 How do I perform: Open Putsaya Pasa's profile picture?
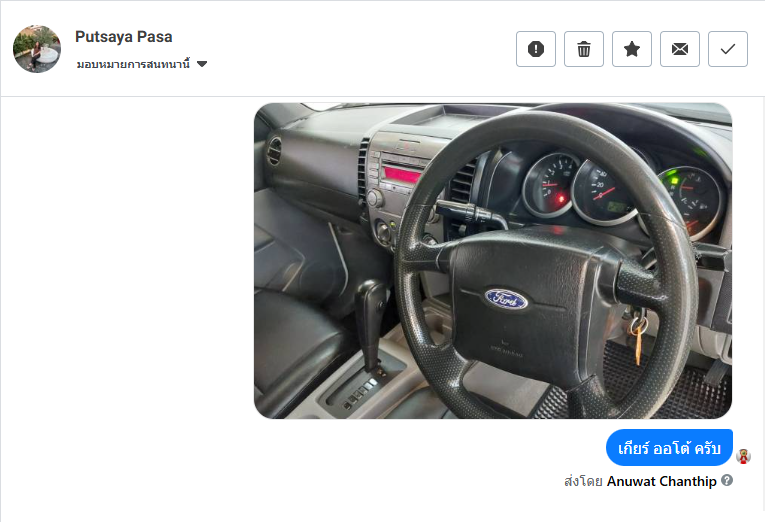tap(37, 49)
